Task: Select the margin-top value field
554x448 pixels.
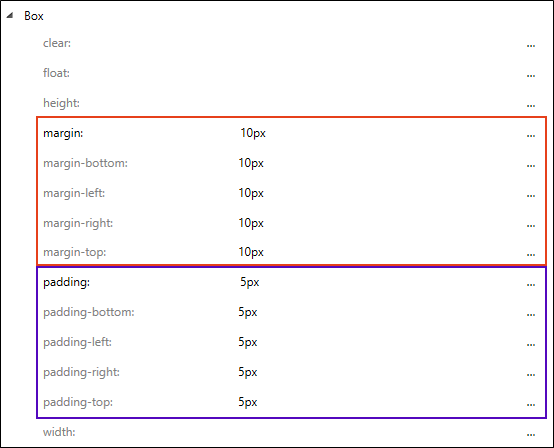Action: pyautogui.click(x=378, y=252)
